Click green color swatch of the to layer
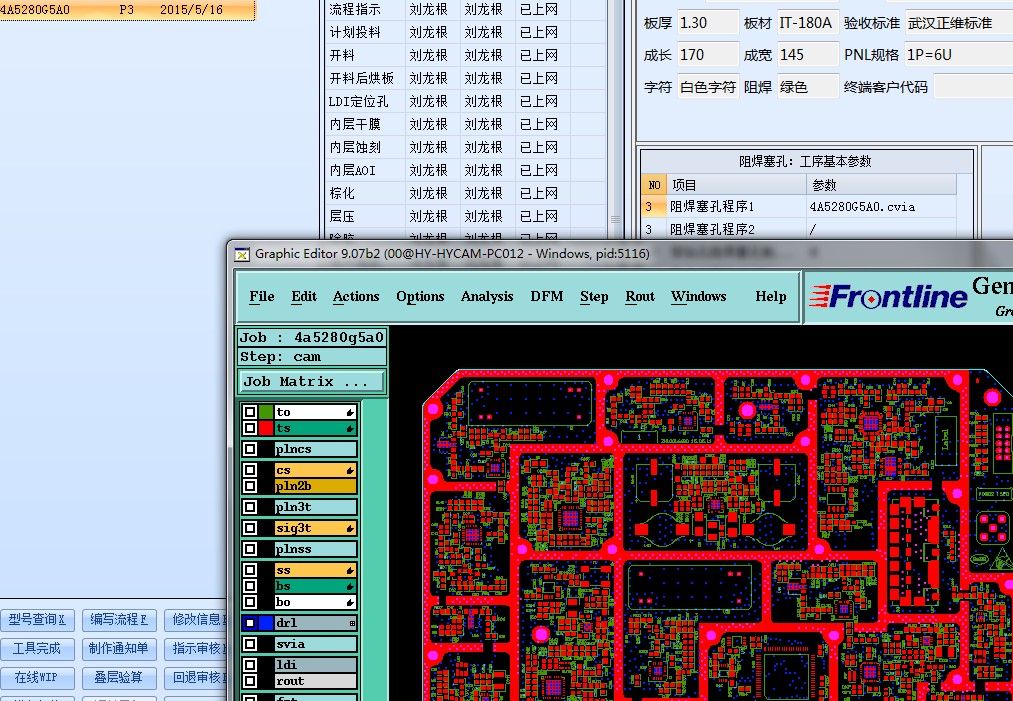Screen dimensions: 1013x701 pos(266,412)
